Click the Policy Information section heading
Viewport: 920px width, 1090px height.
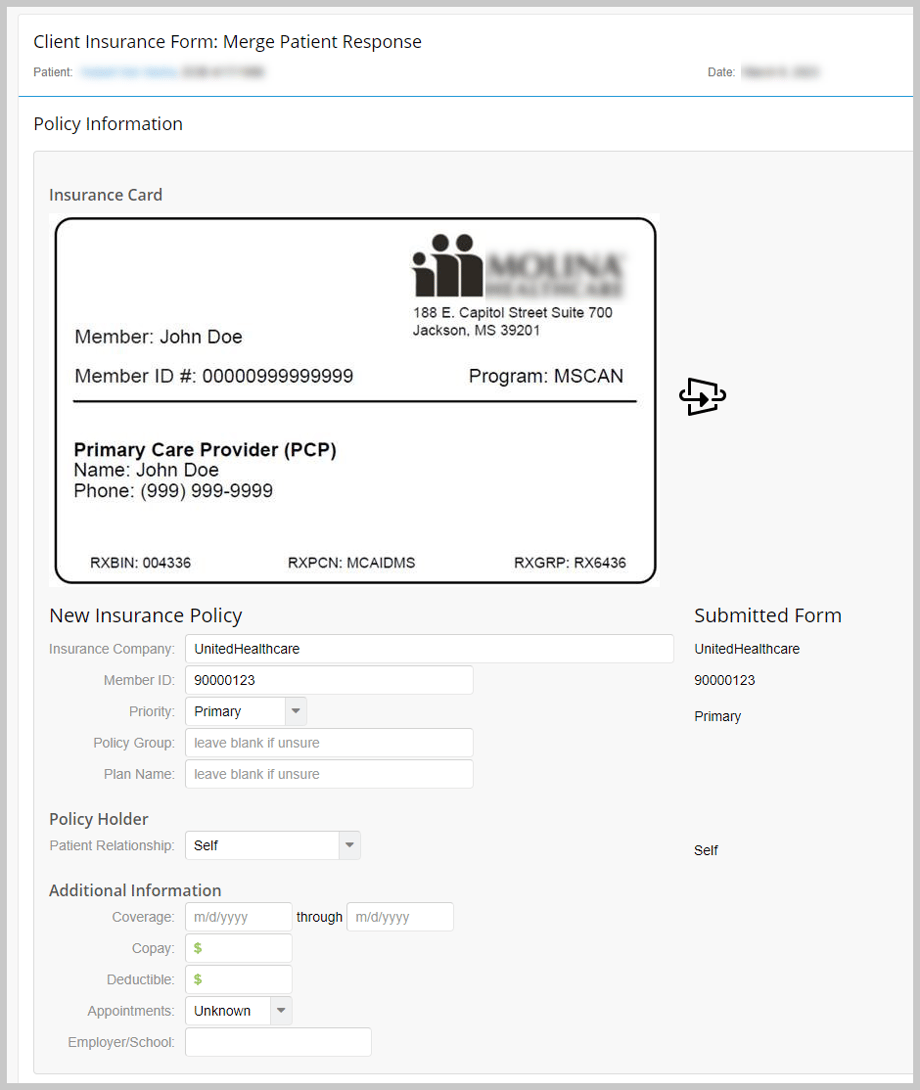tap(107, 123)
